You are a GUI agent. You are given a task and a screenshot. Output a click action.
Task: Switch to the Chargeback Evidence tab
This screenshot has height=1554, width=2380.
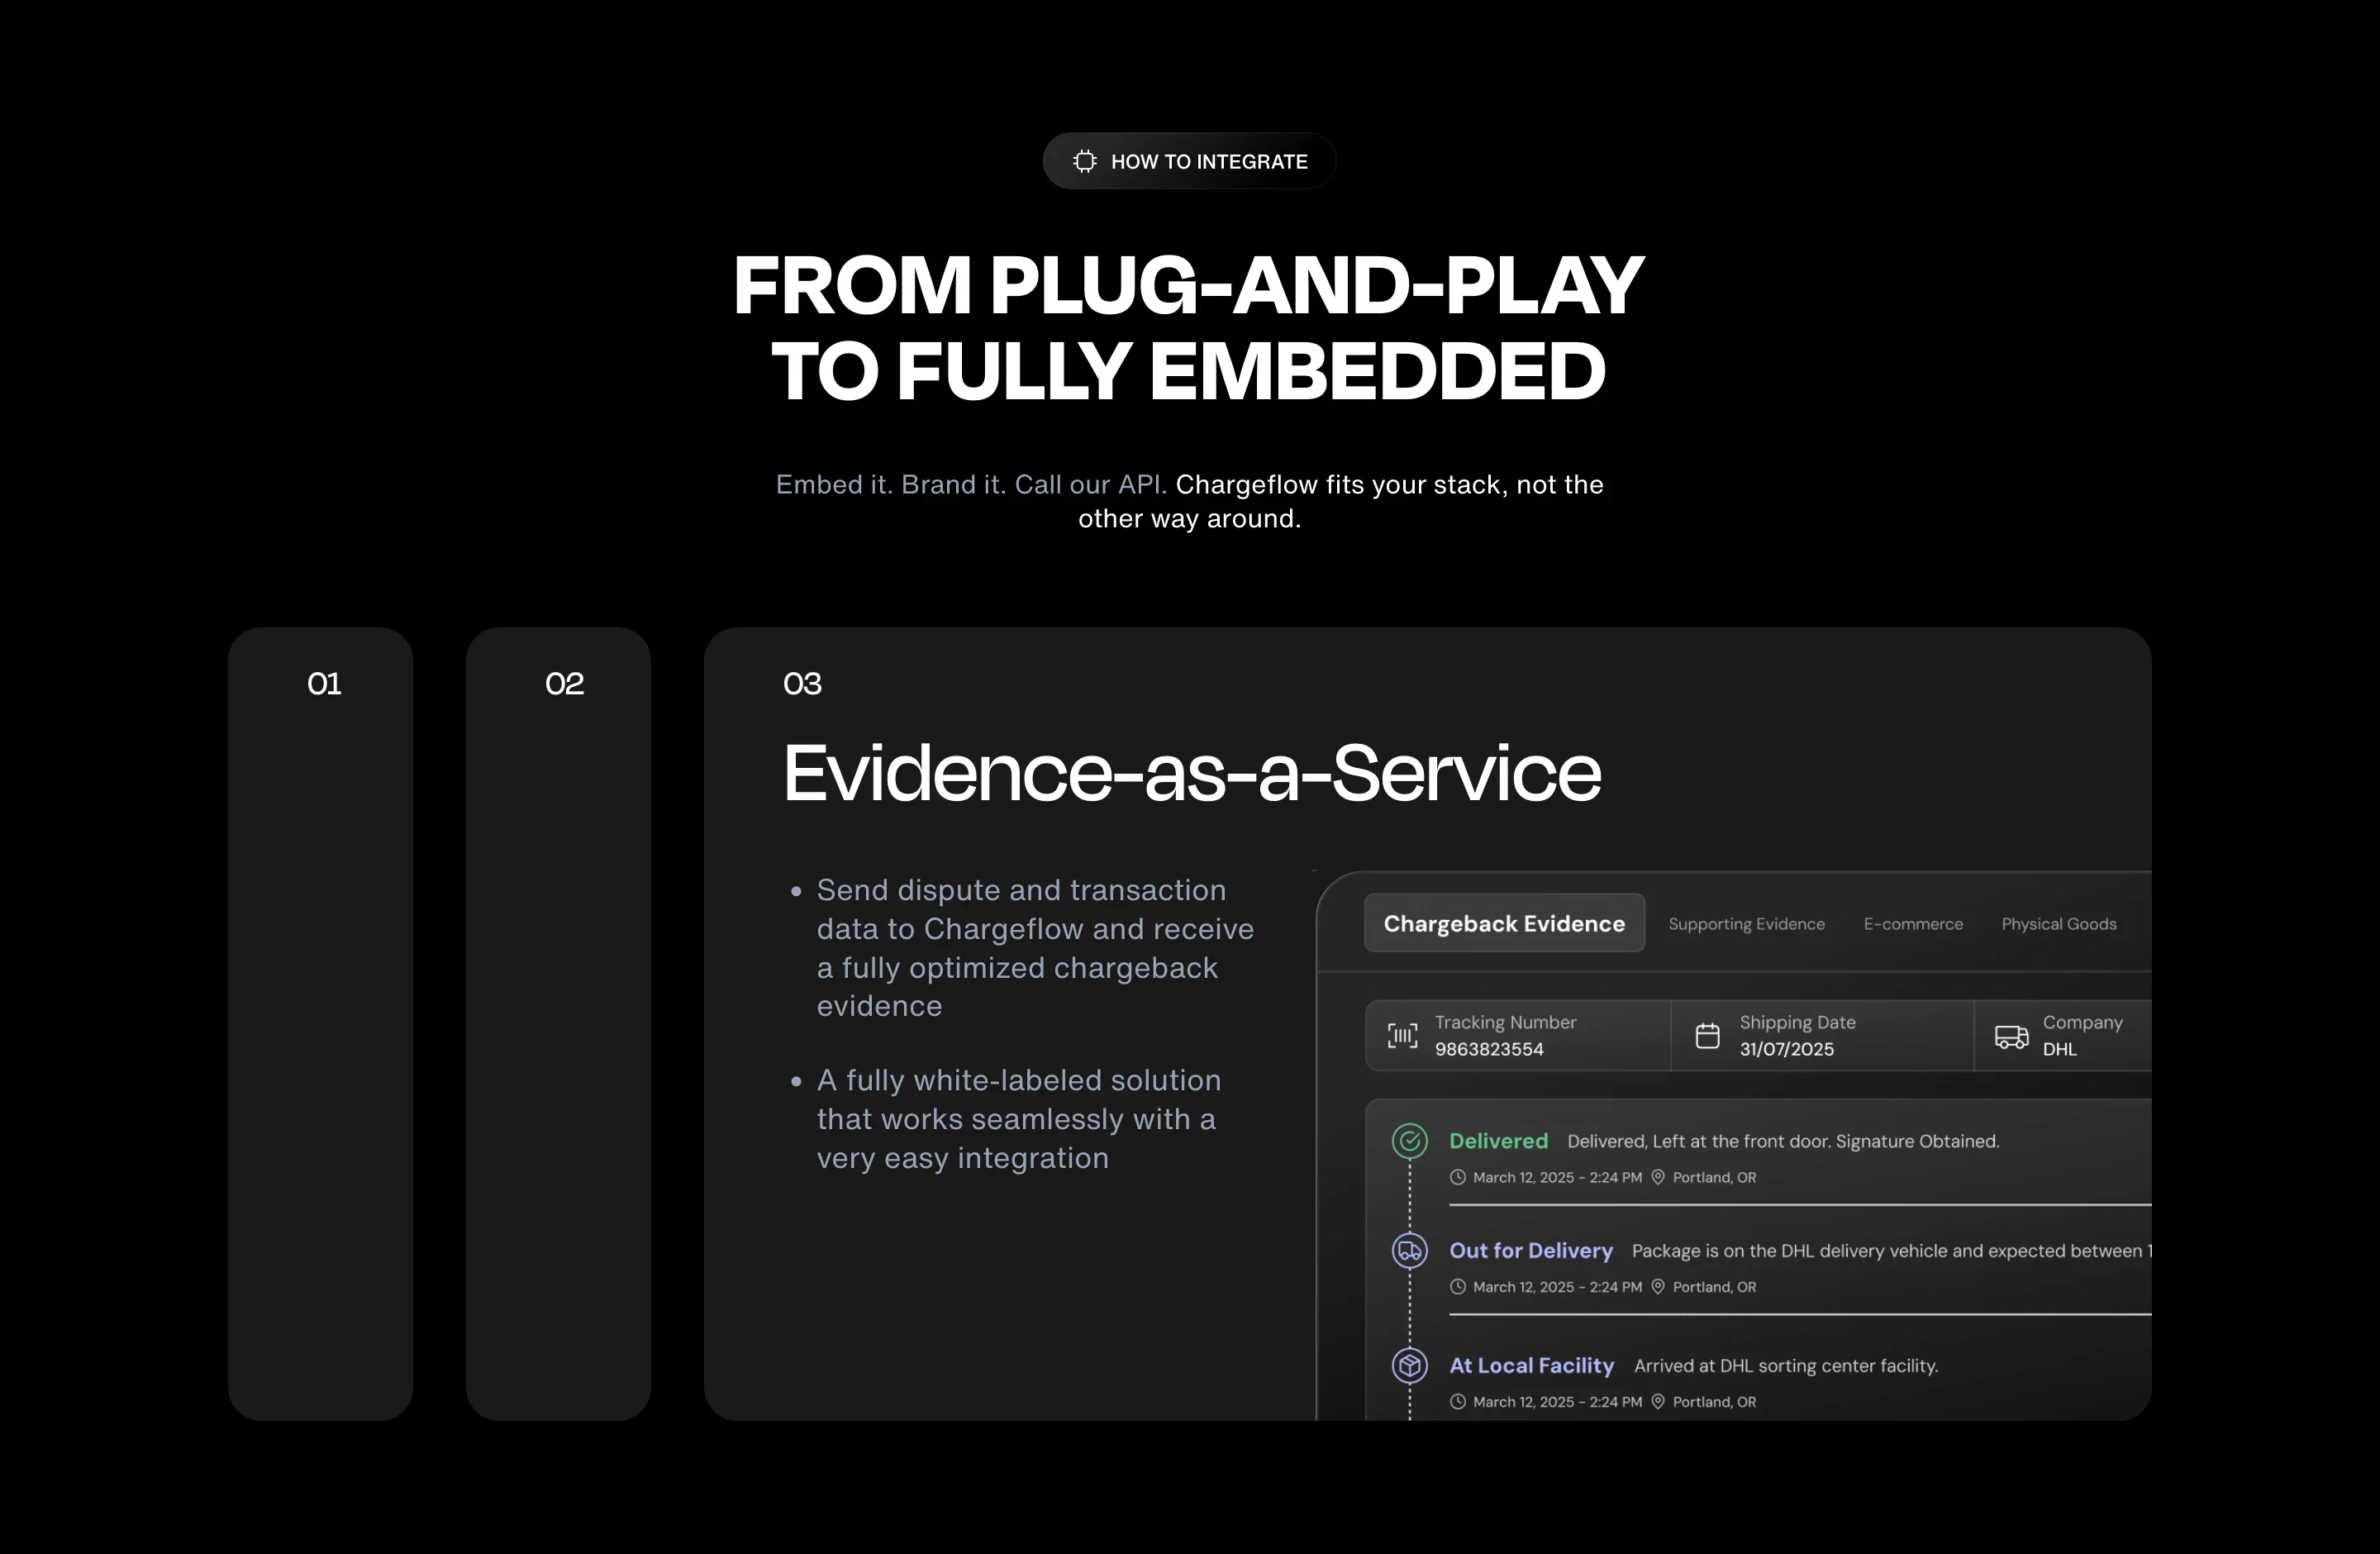(1503, 923)
